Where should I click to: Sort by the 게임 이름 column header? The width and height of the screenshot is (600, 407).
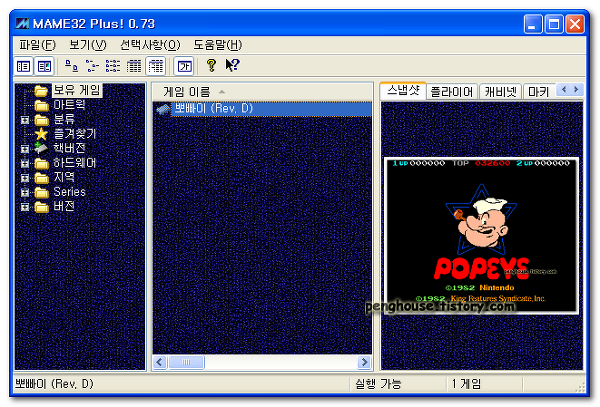click(x=262, y=92)
